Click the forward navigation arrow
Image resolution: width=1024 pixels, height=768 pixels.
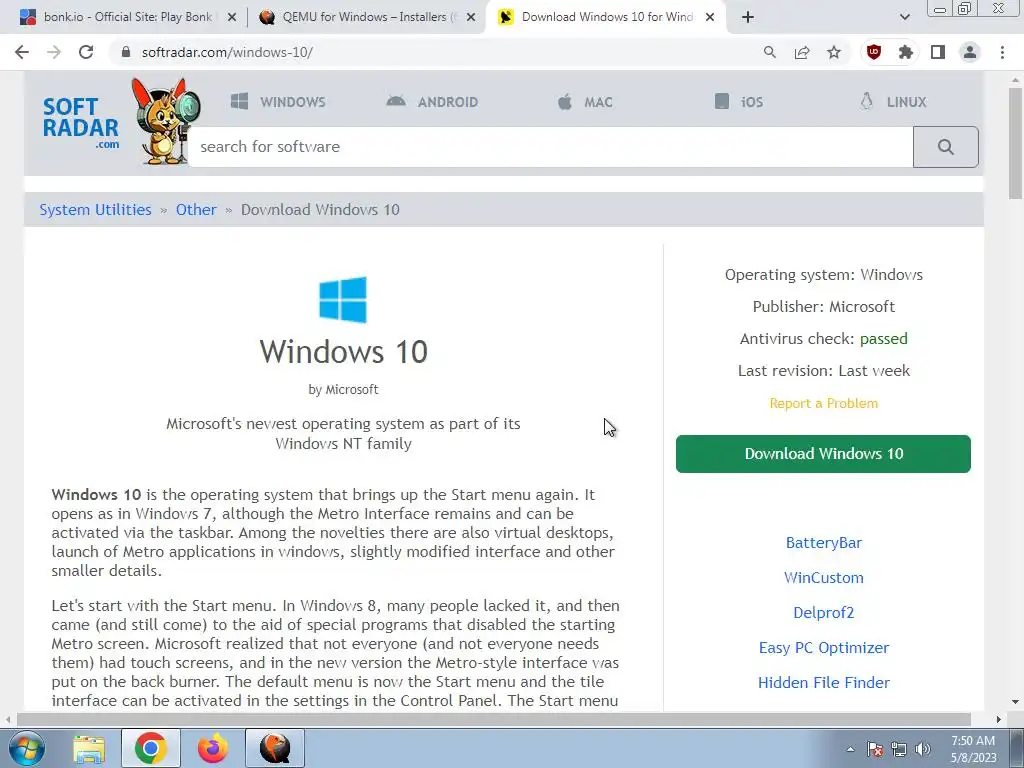[54, 52]
